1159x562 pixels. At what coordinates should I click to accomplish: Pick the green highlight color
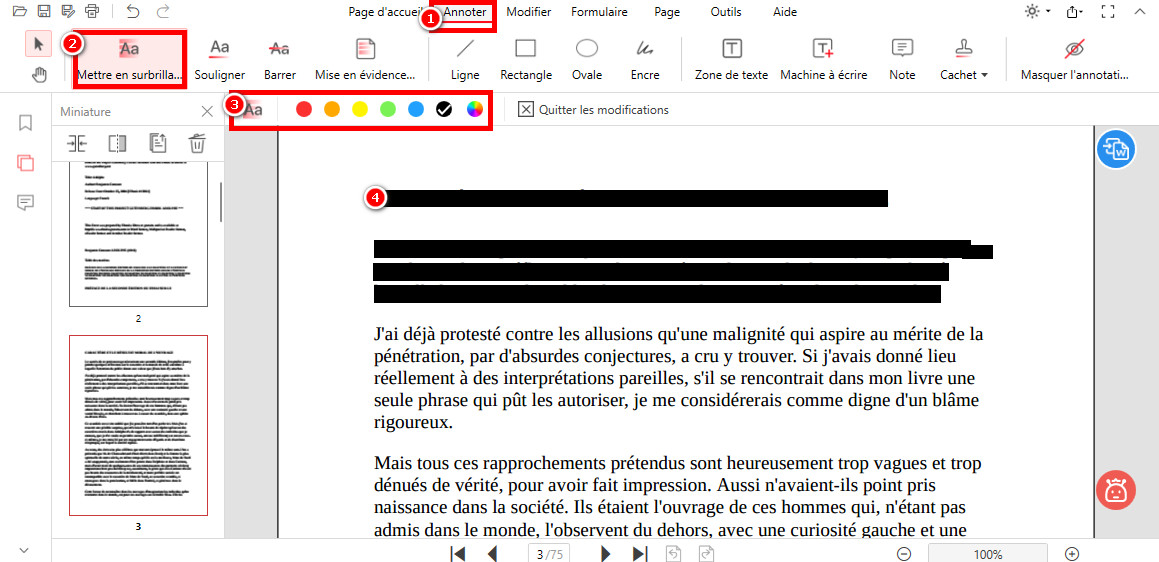(388, 109)
